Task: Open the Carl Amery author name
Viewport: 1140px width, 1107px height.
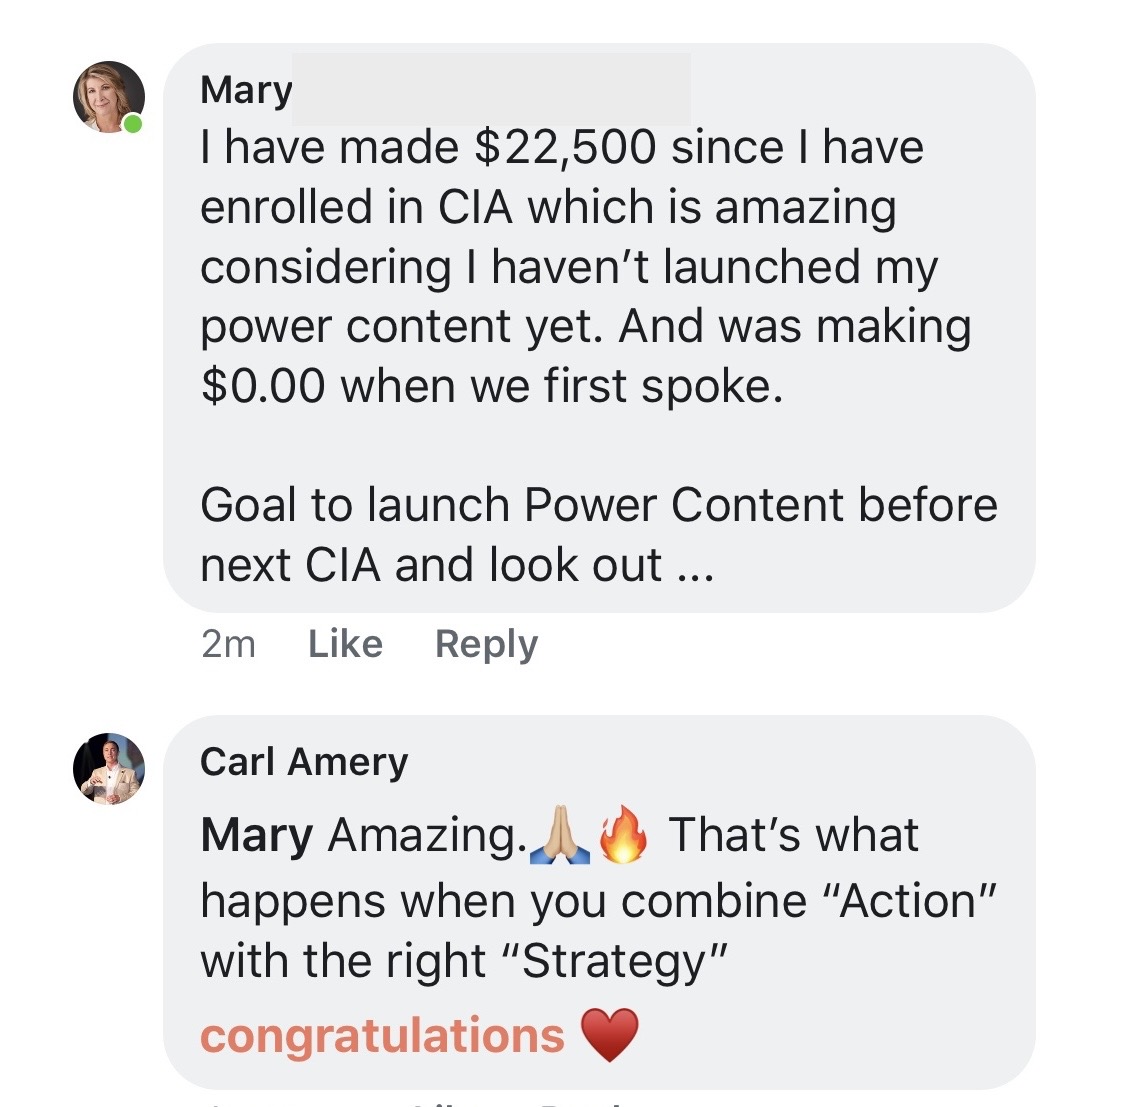Action: click(x=304, y=762)
